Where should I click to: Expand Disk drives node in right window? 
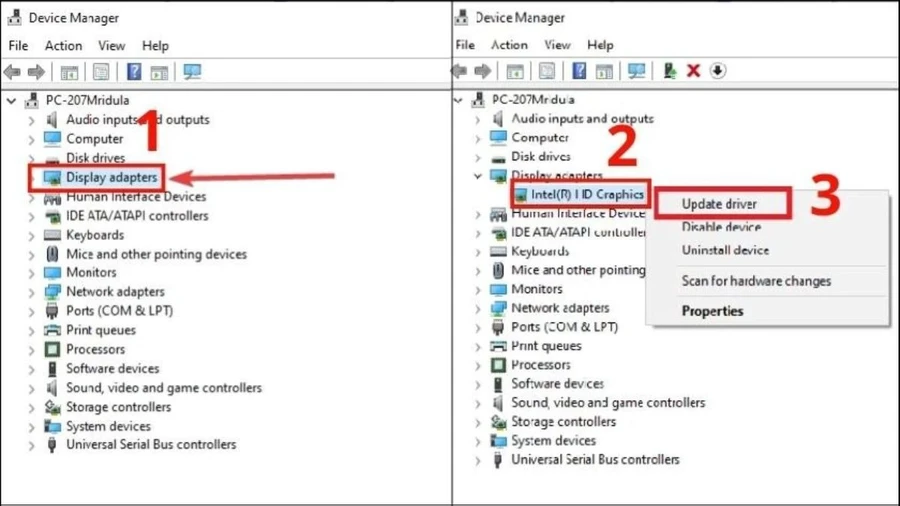pyautogui.click(x=478, y=157)
